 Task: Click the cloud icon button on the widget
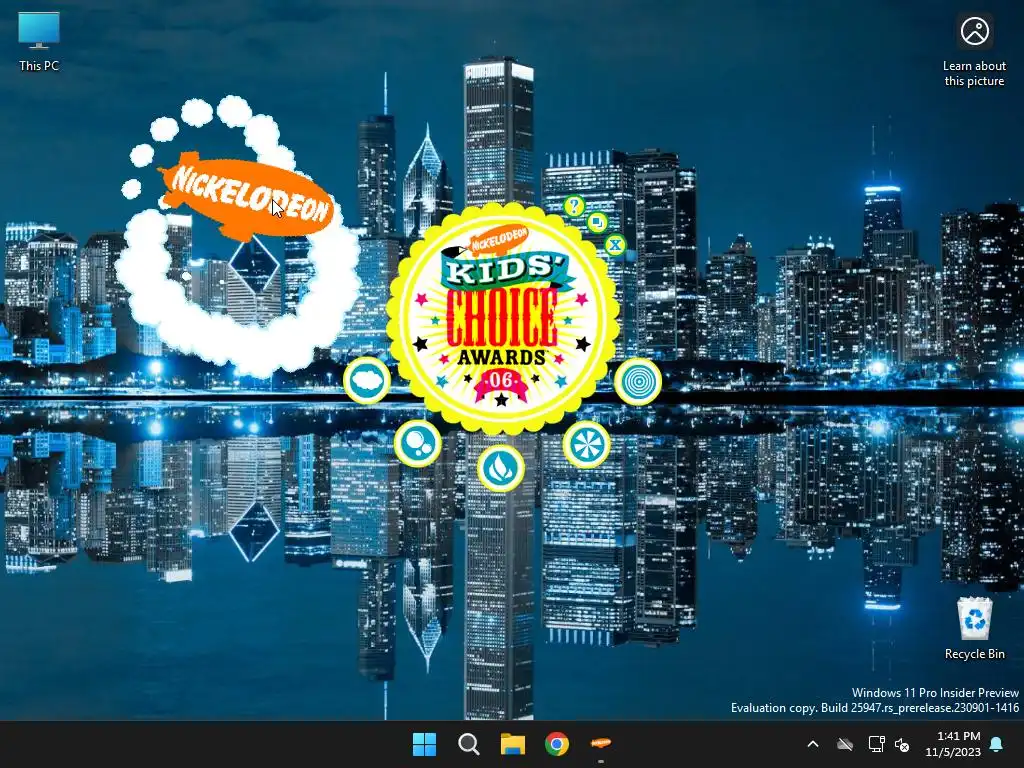(367, 381)
